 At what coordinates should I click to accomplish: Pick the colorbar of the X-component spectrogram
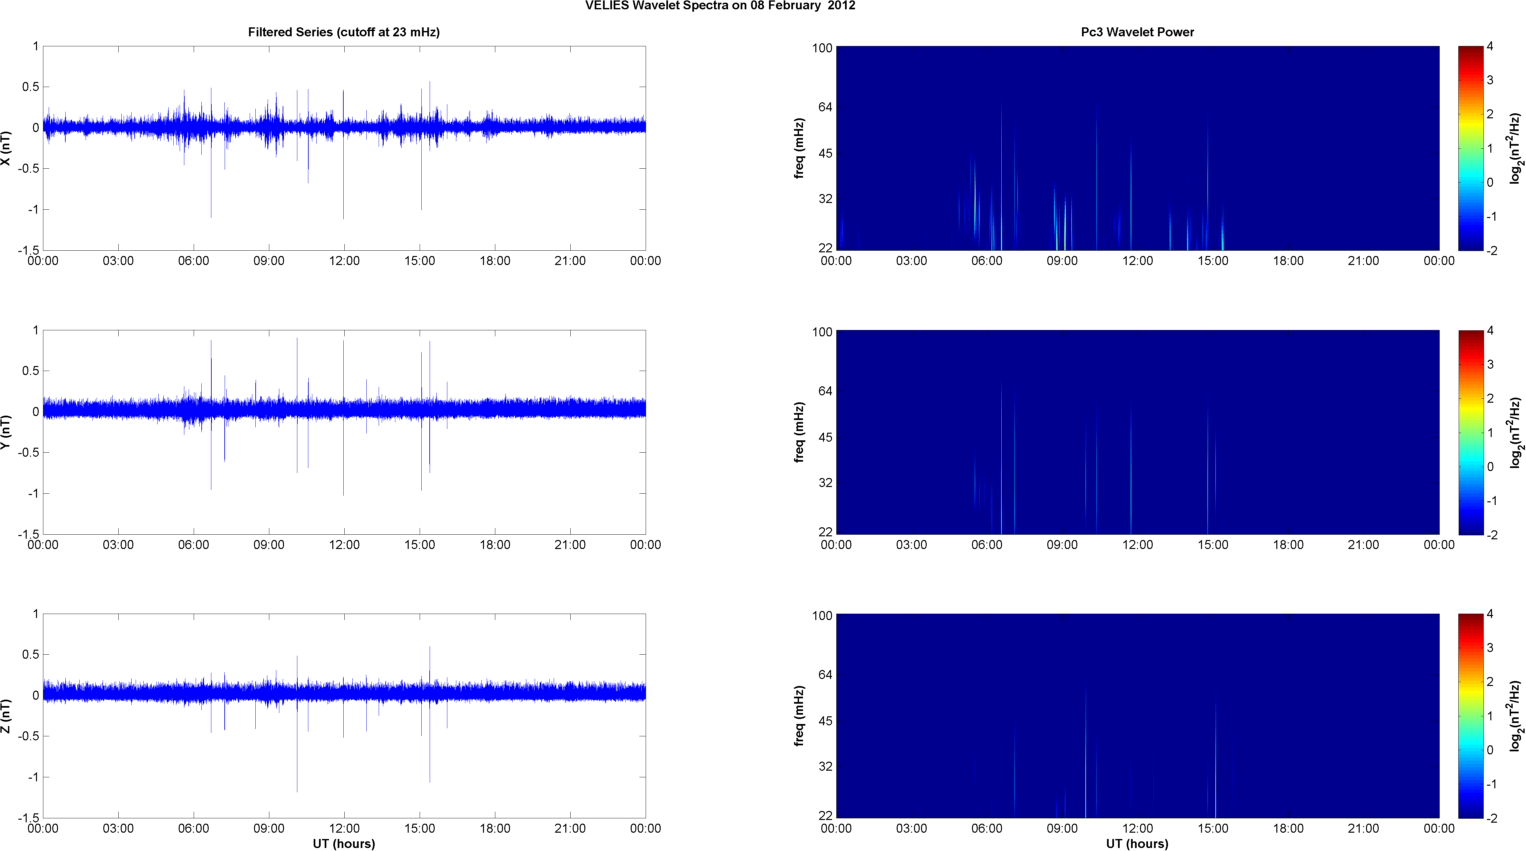coord(1470,148)
